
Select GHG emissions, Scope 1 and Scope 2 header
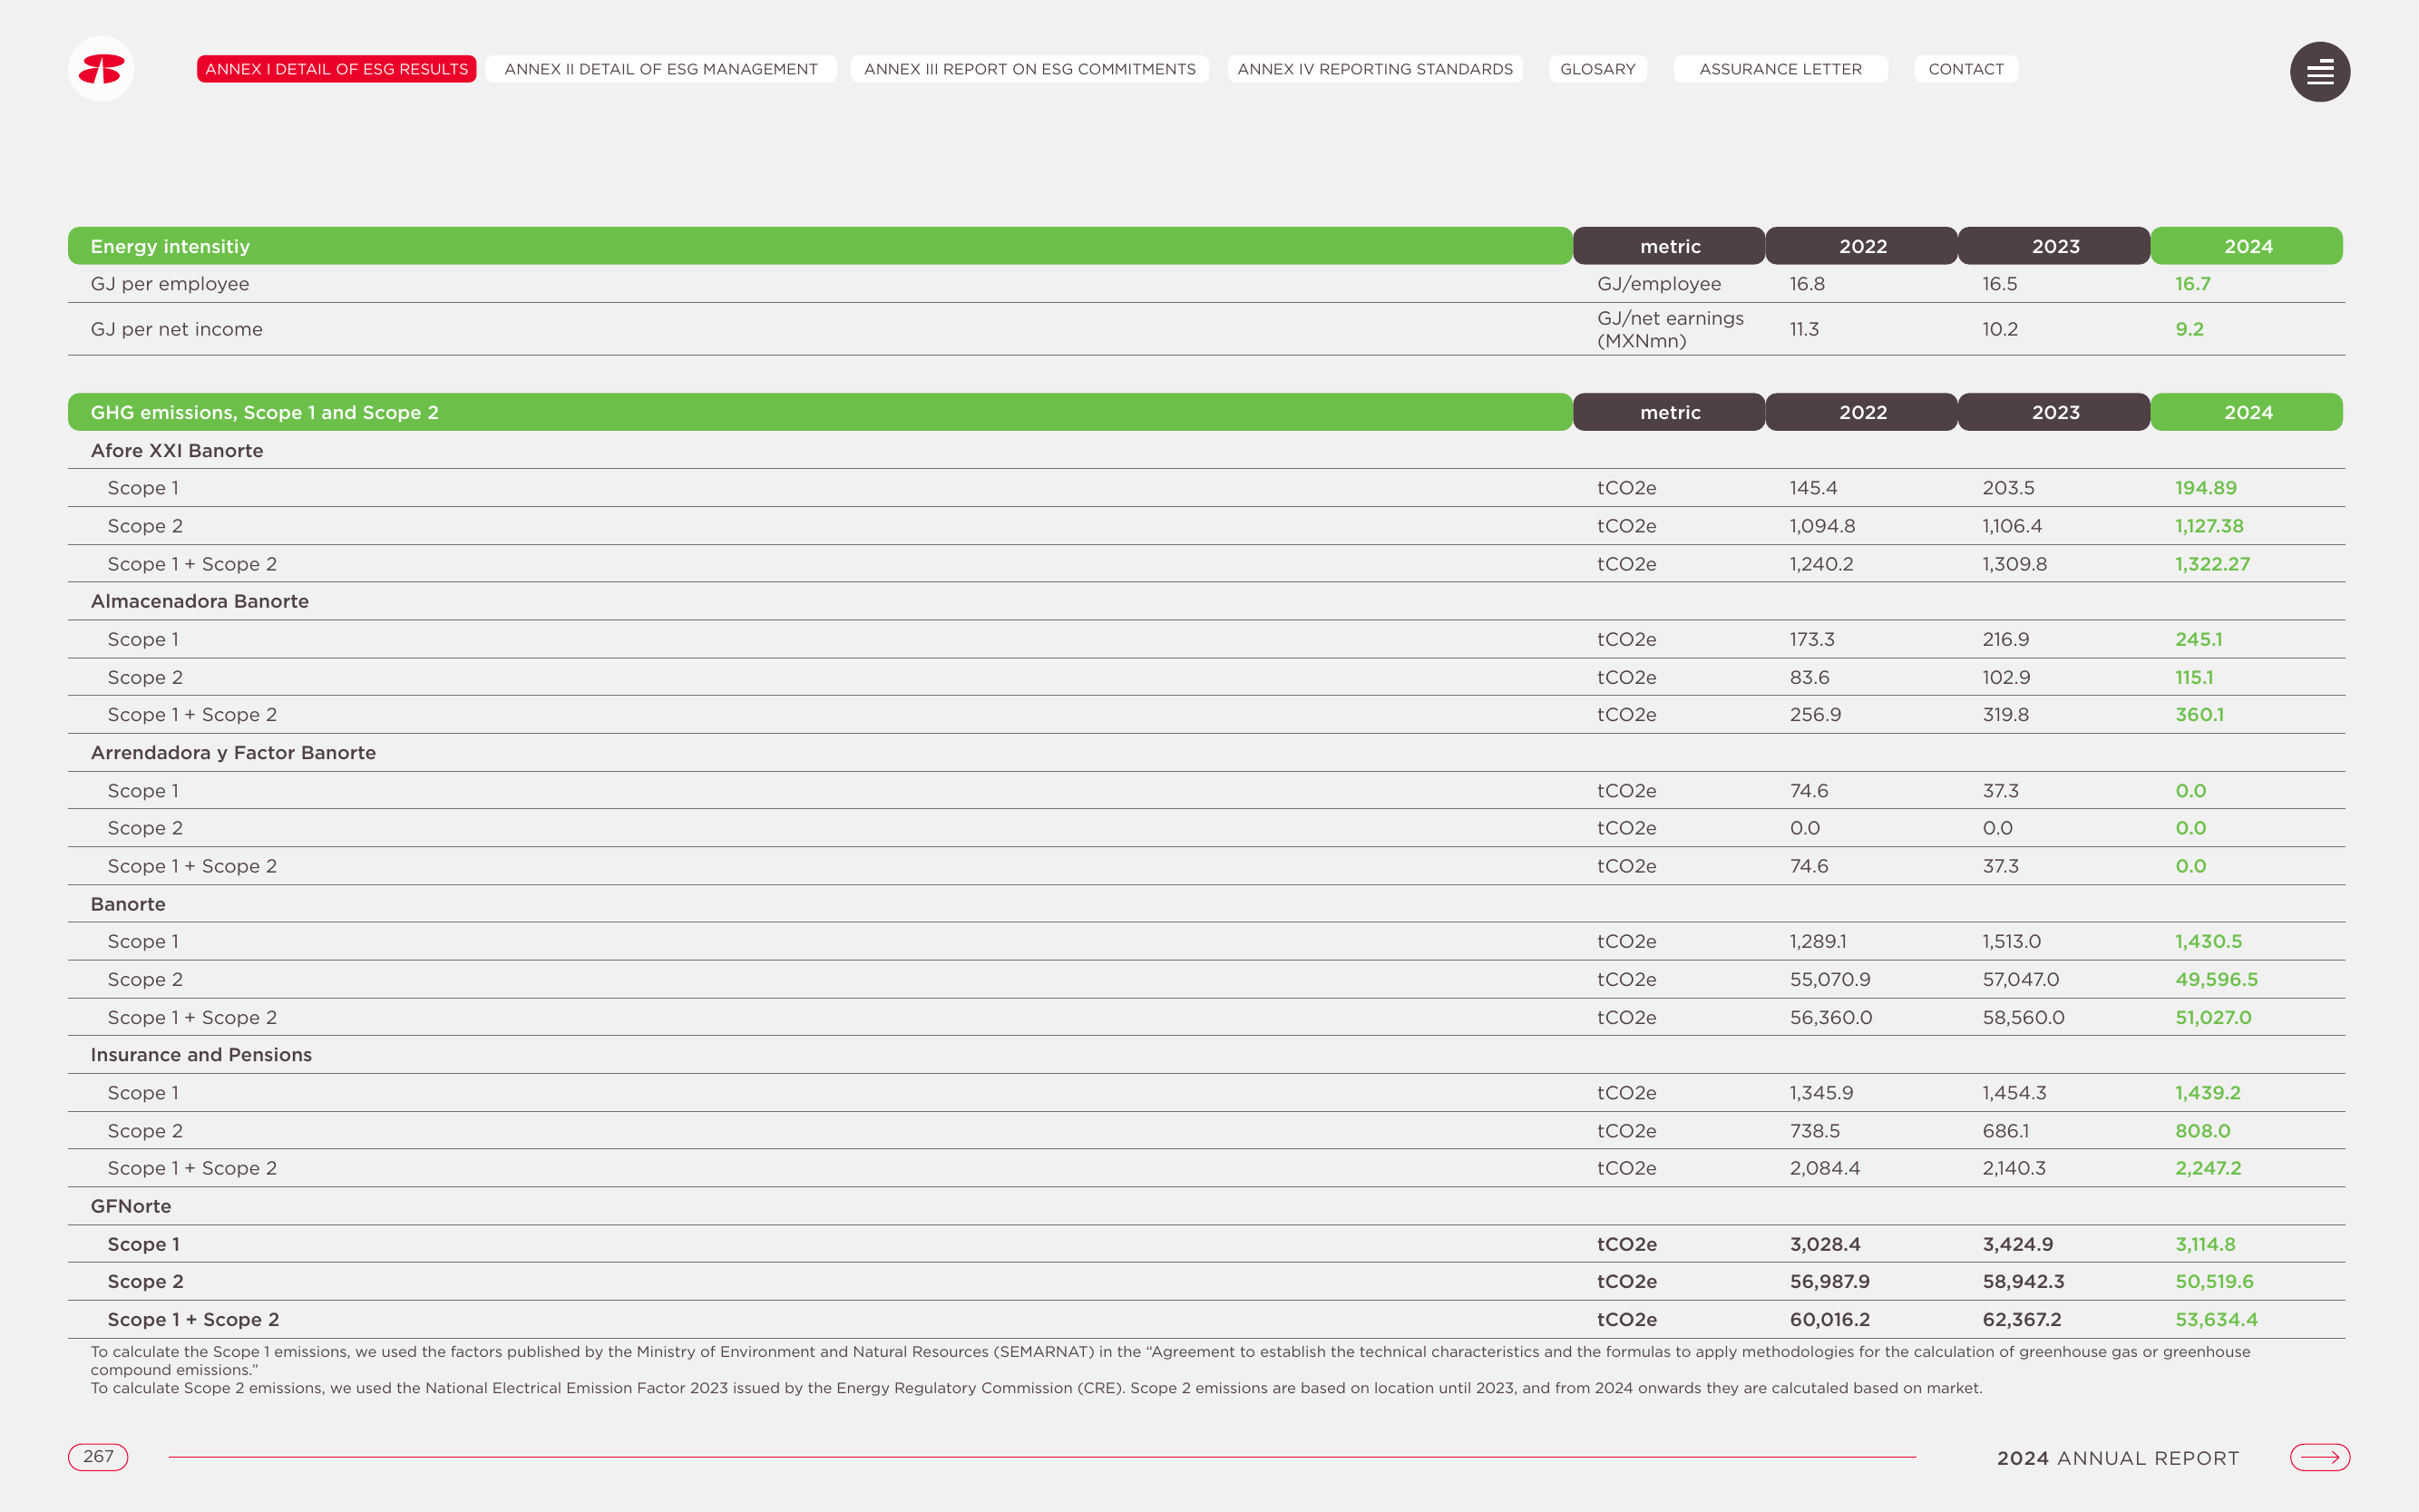pos(820,412)
